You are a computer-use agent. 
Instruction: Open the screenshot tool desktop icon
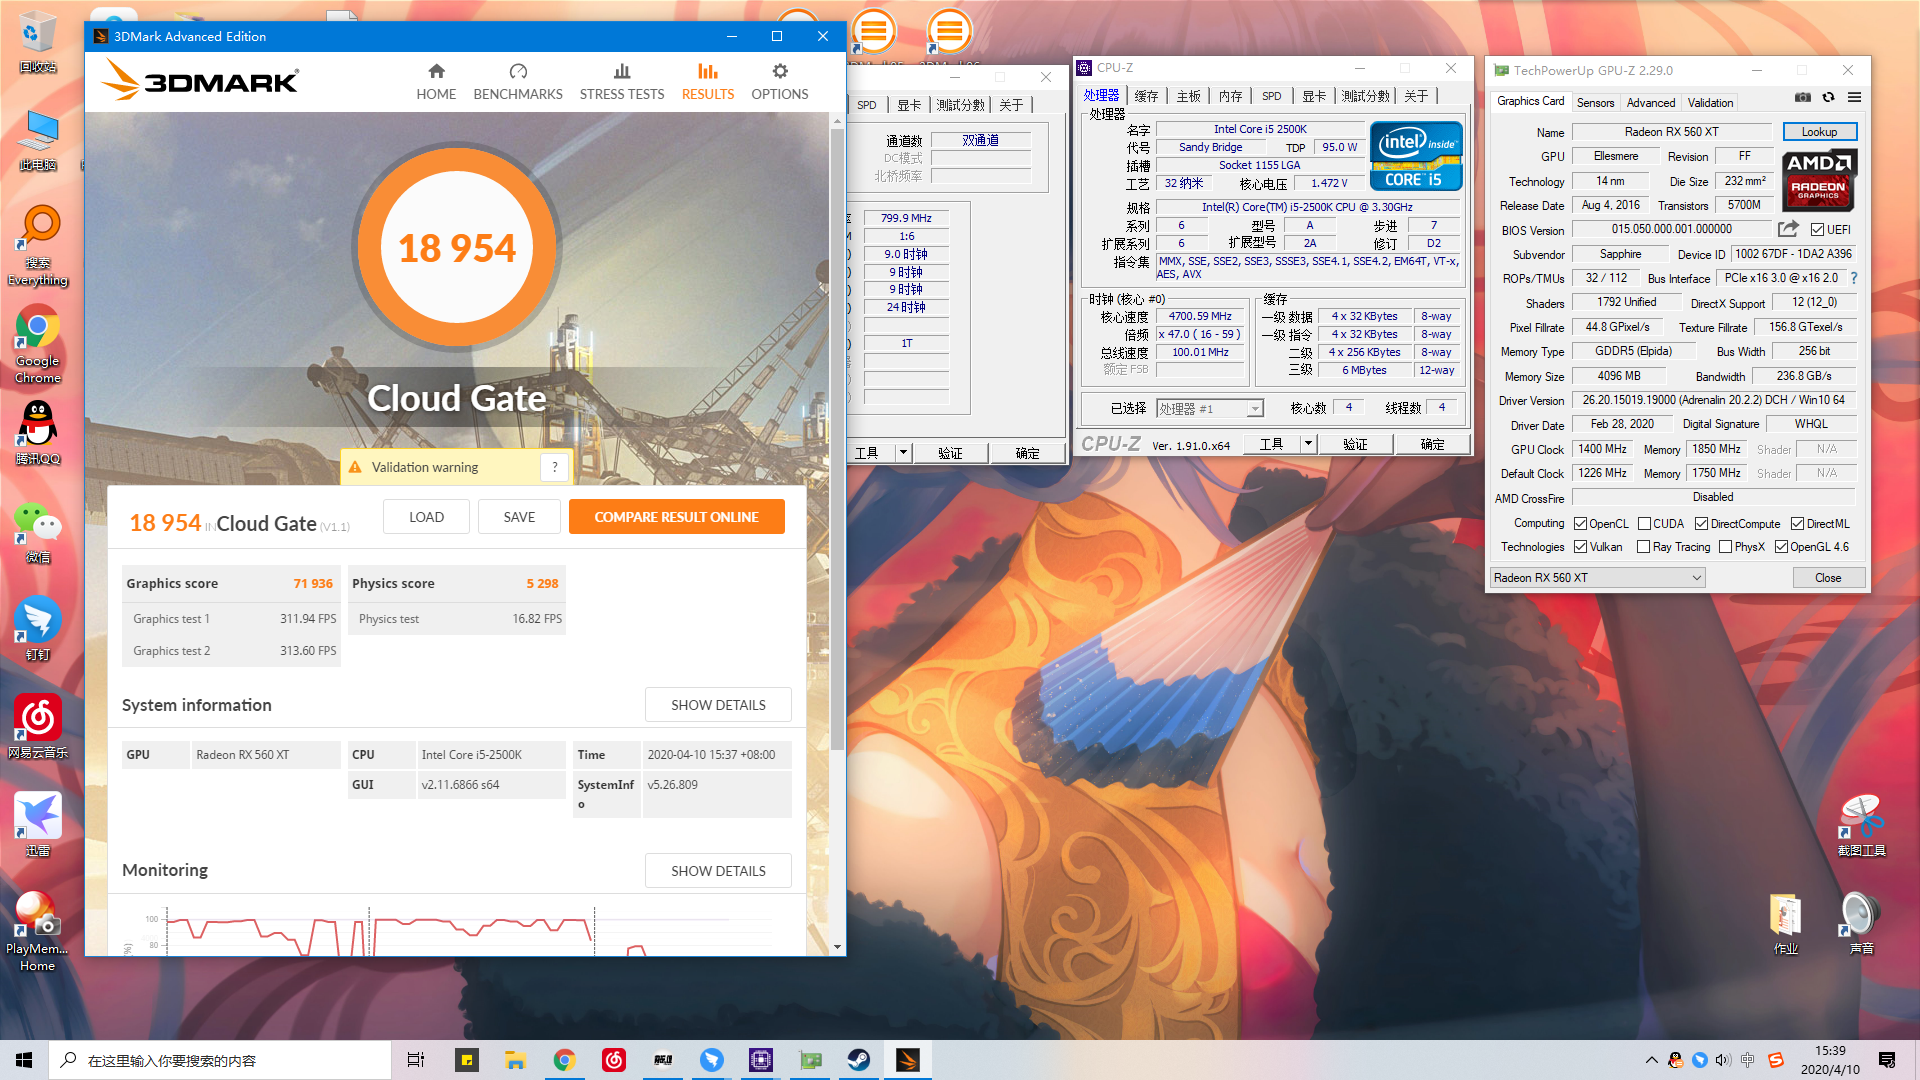coord(1861,825)
